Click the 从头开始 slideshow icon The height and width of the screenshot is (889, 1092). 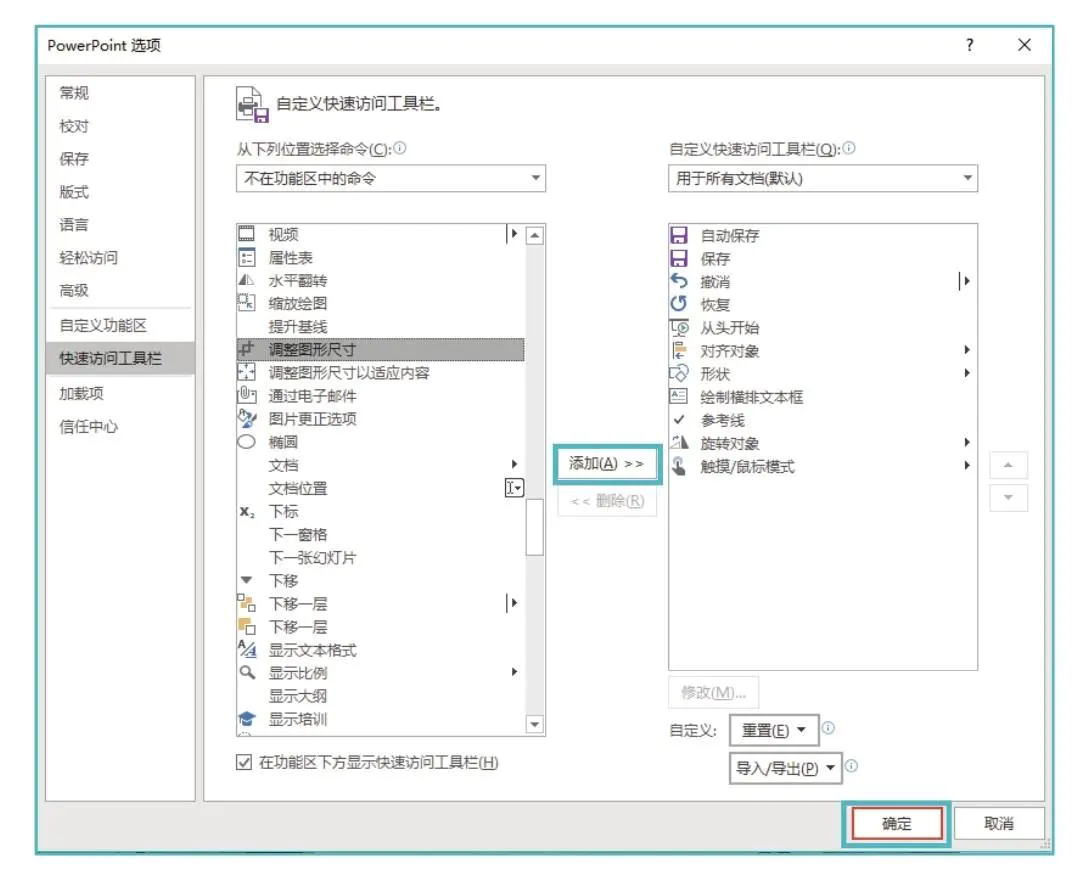click(x=679, y=327)
